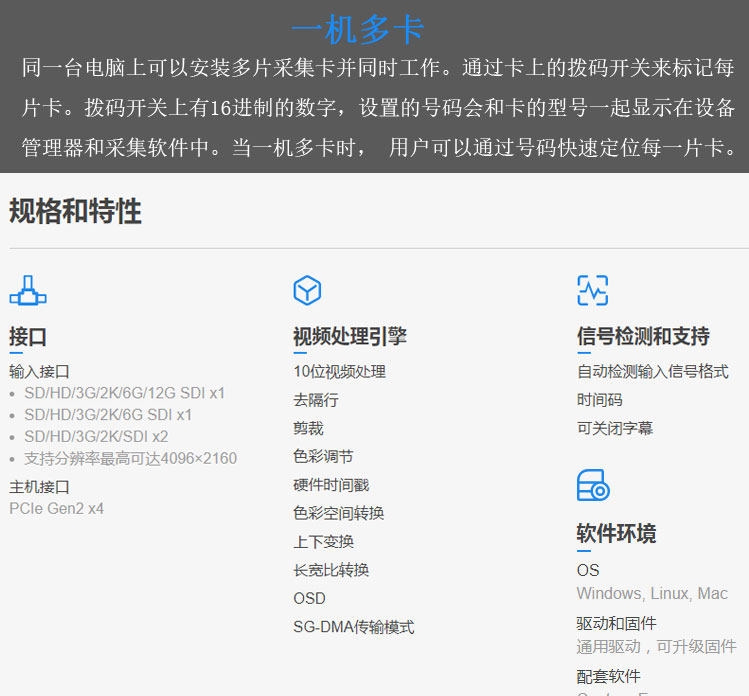Image resolution: width=749 pixels, height=696 pixels.
Task: Click the Windows, Linux, Mac OS text
Action: click(652, 593)
